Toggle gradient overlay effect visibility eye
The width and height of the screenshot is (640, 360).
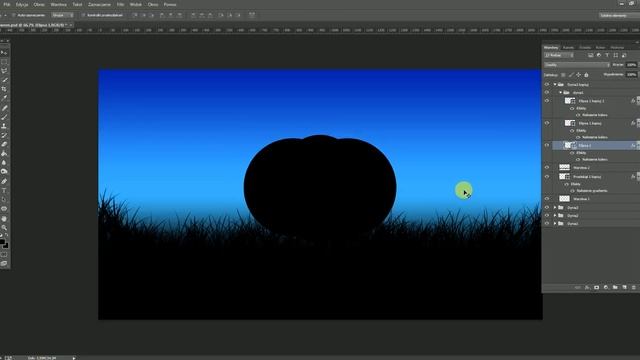[x=572, y=191]
